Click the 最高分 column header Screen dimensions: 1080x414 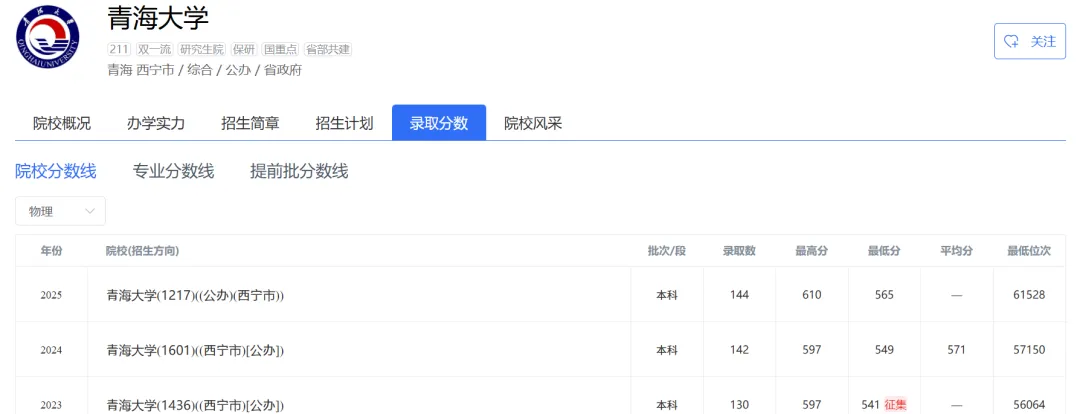(812, 251)
